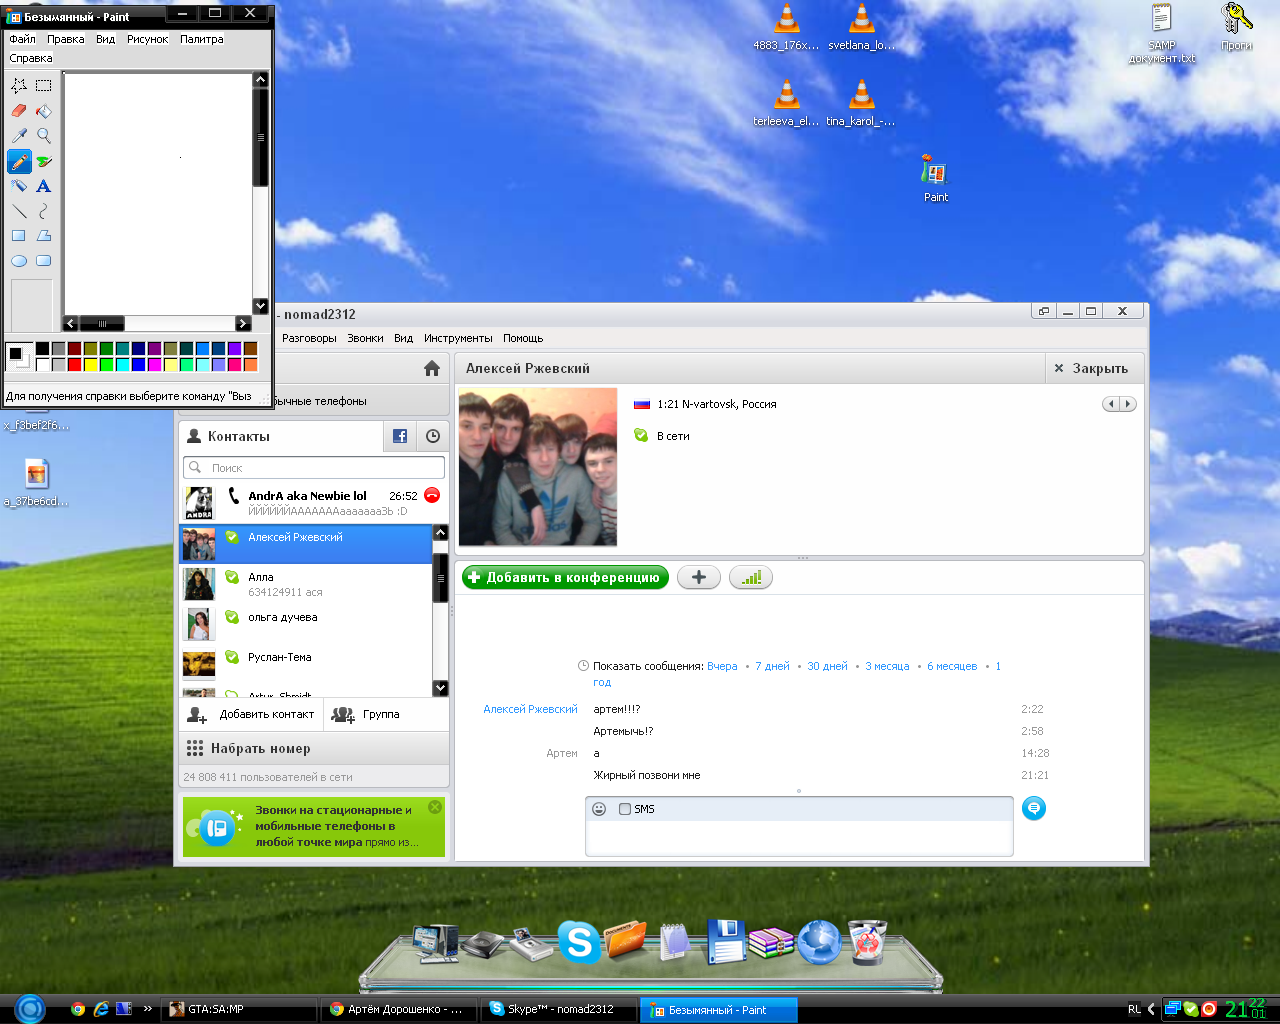The width and height of the screenshot is (1280, 1024).
Task: Show next profile info arrow
Action: pos(1128,404)
